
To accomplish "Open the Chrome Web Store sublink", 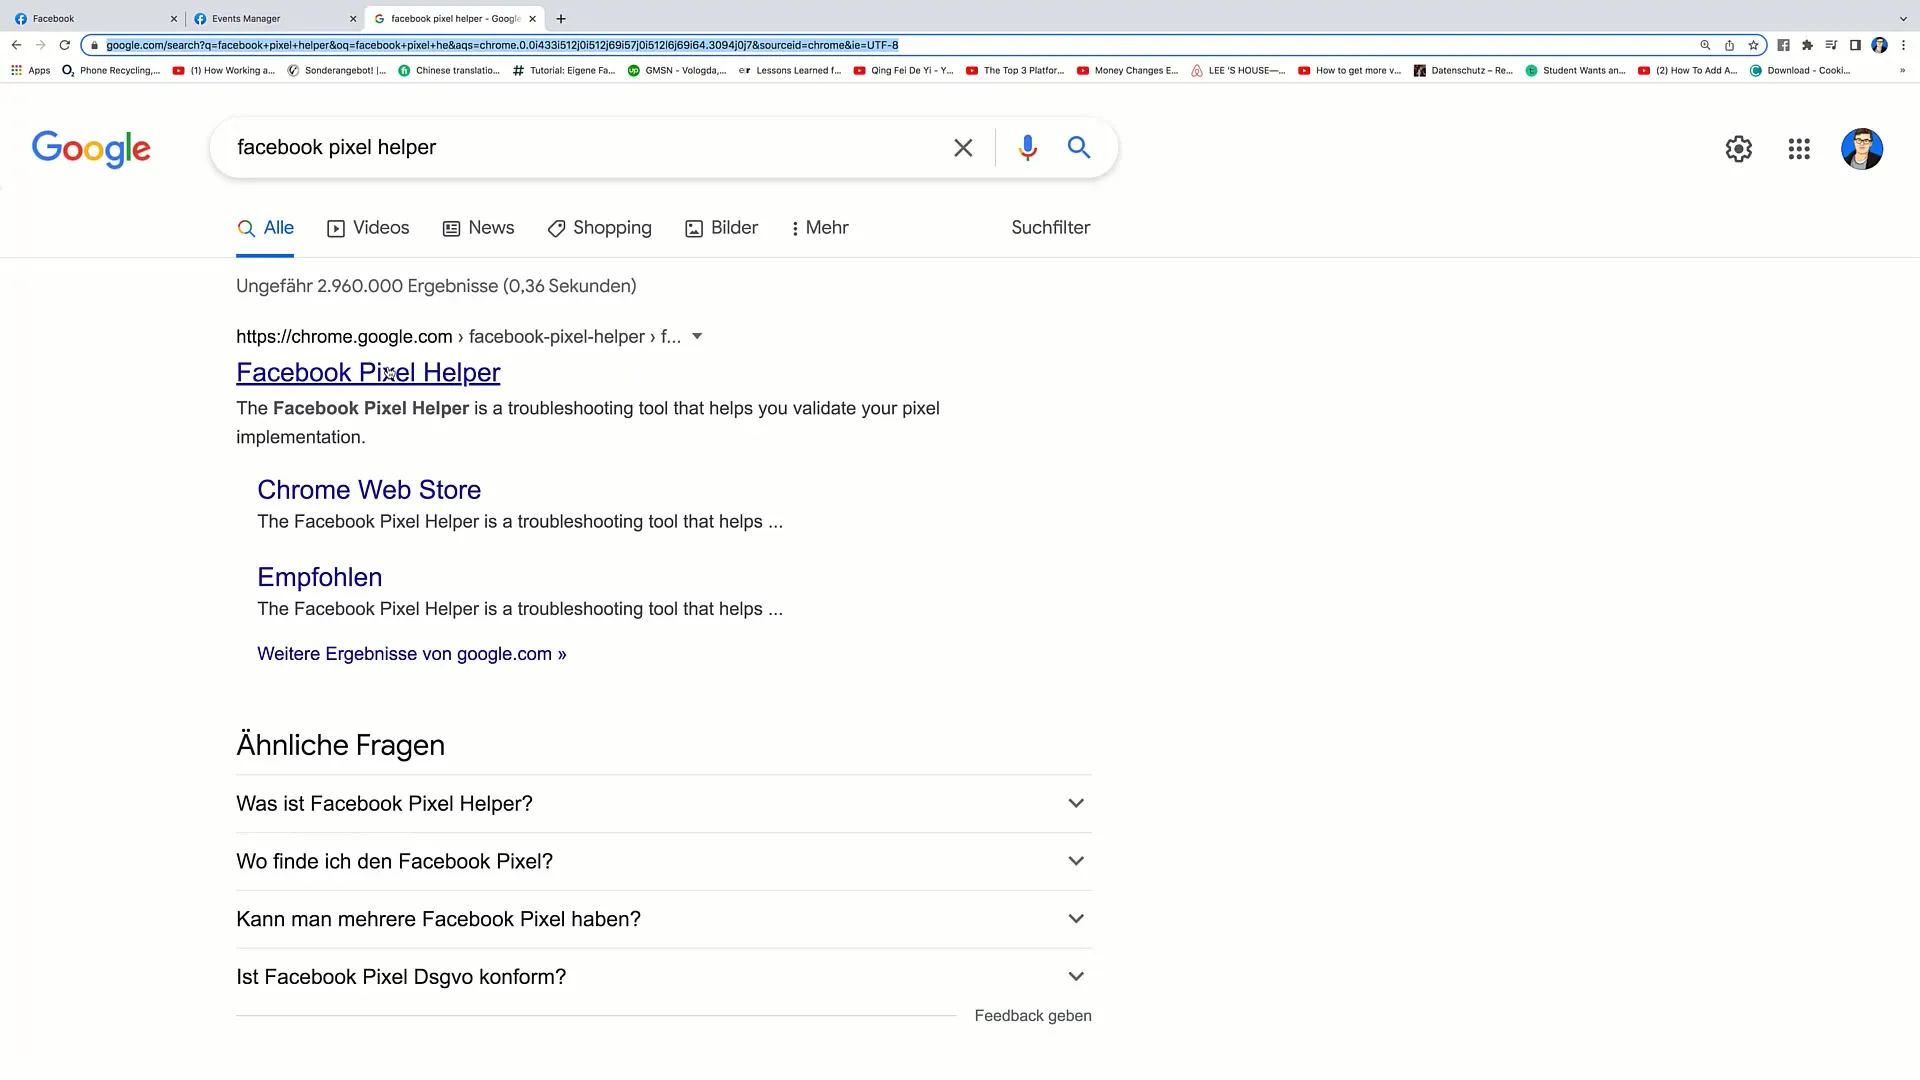I will 369,490.
